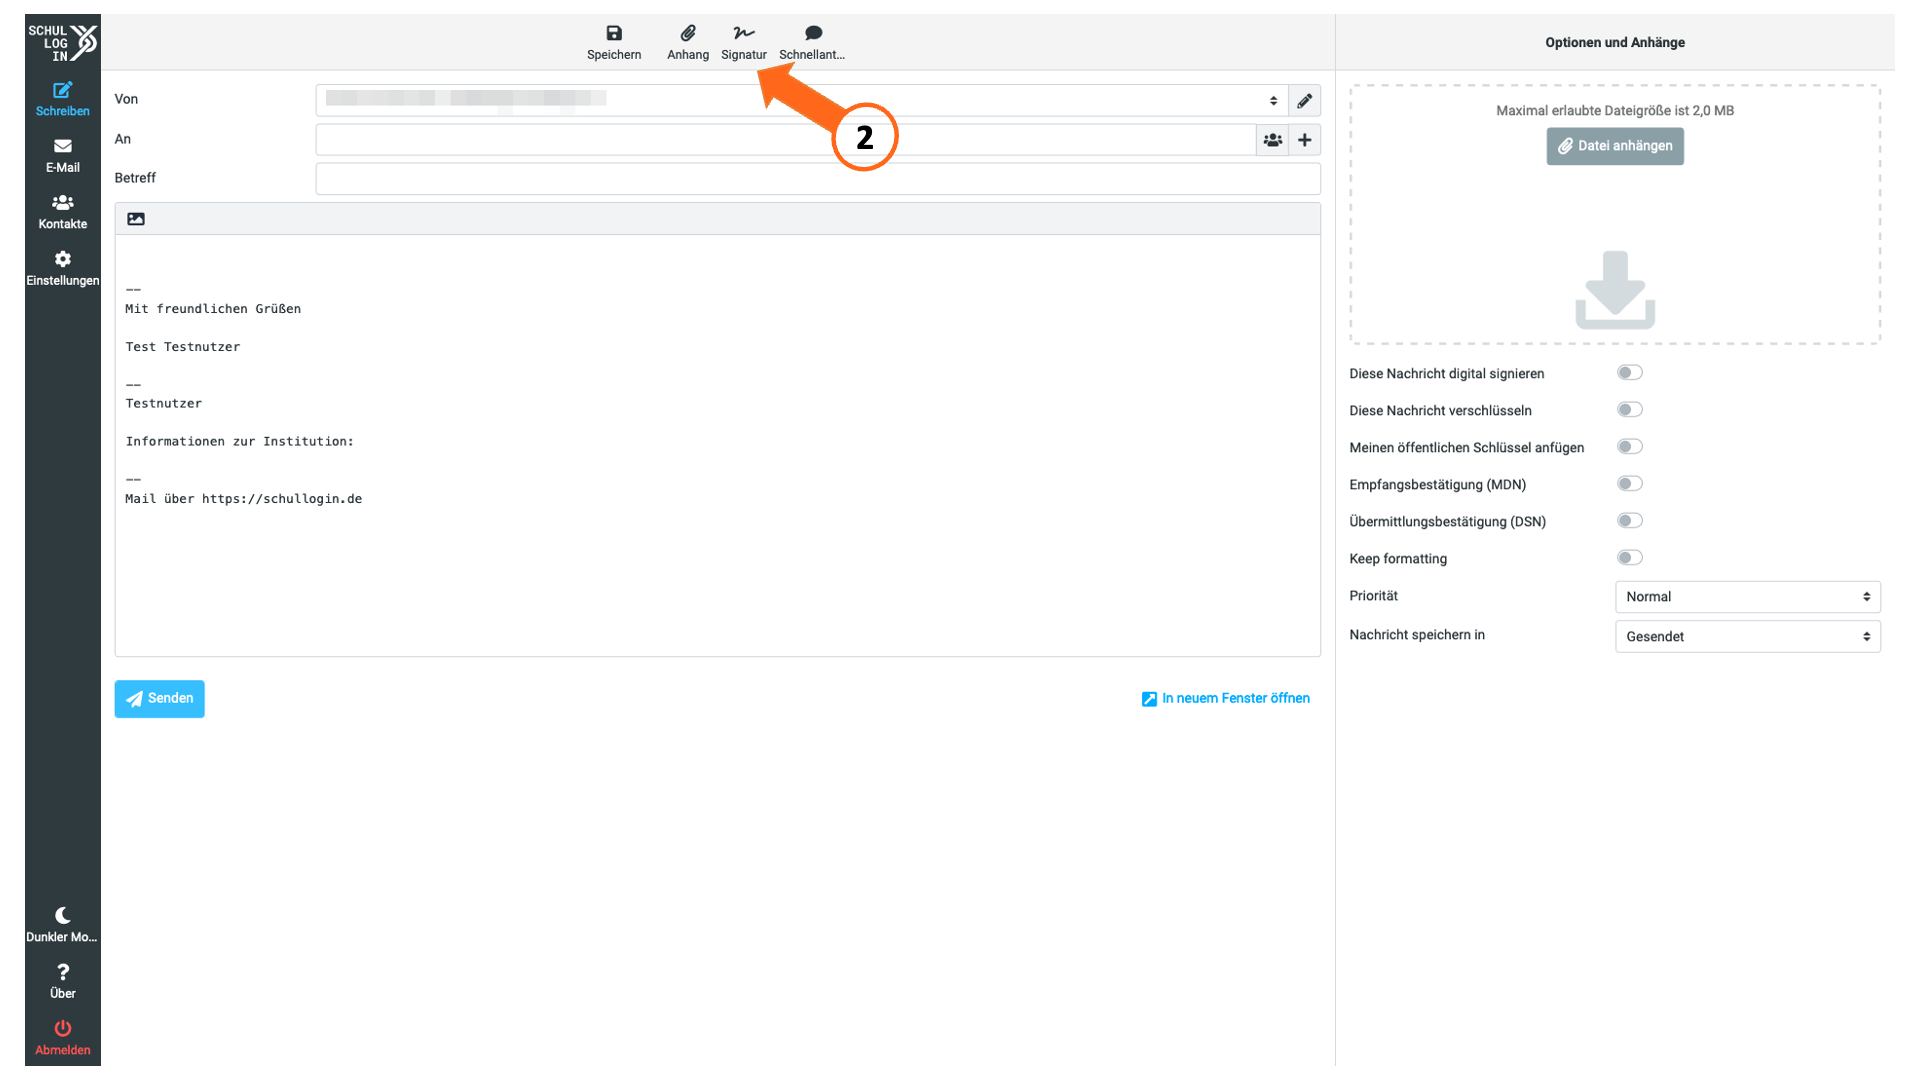Click the line 'Test Testnutzer'
The image size is (1920, 1080).
tap(183, 347)
